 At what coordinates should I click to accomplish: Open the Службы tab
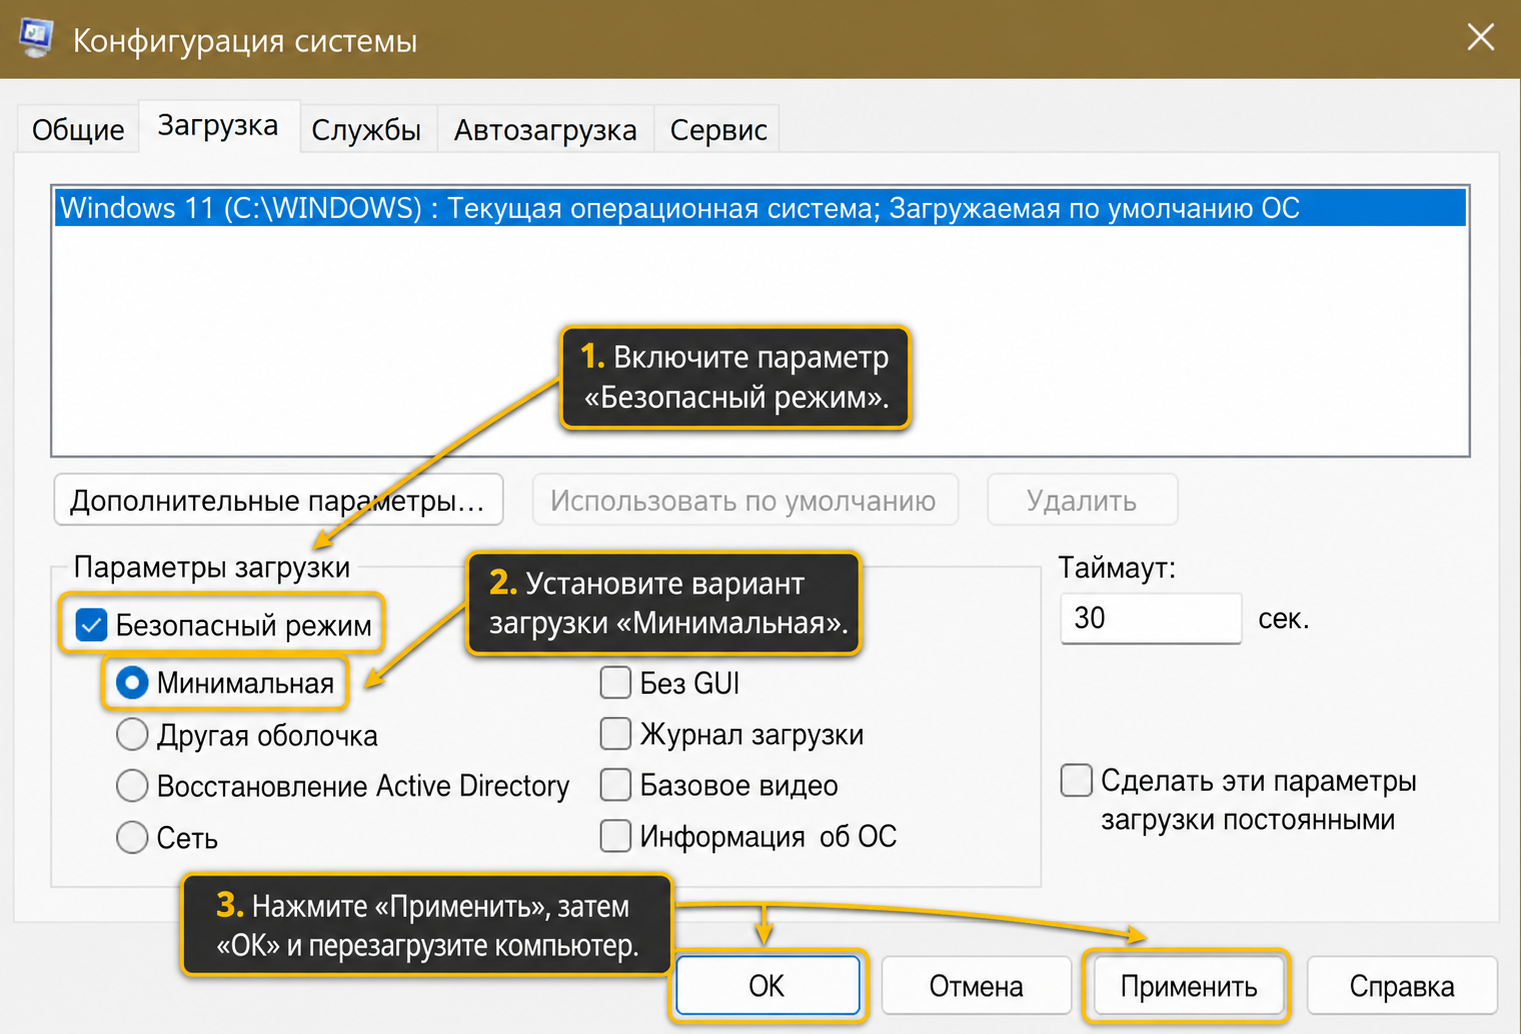366,129
